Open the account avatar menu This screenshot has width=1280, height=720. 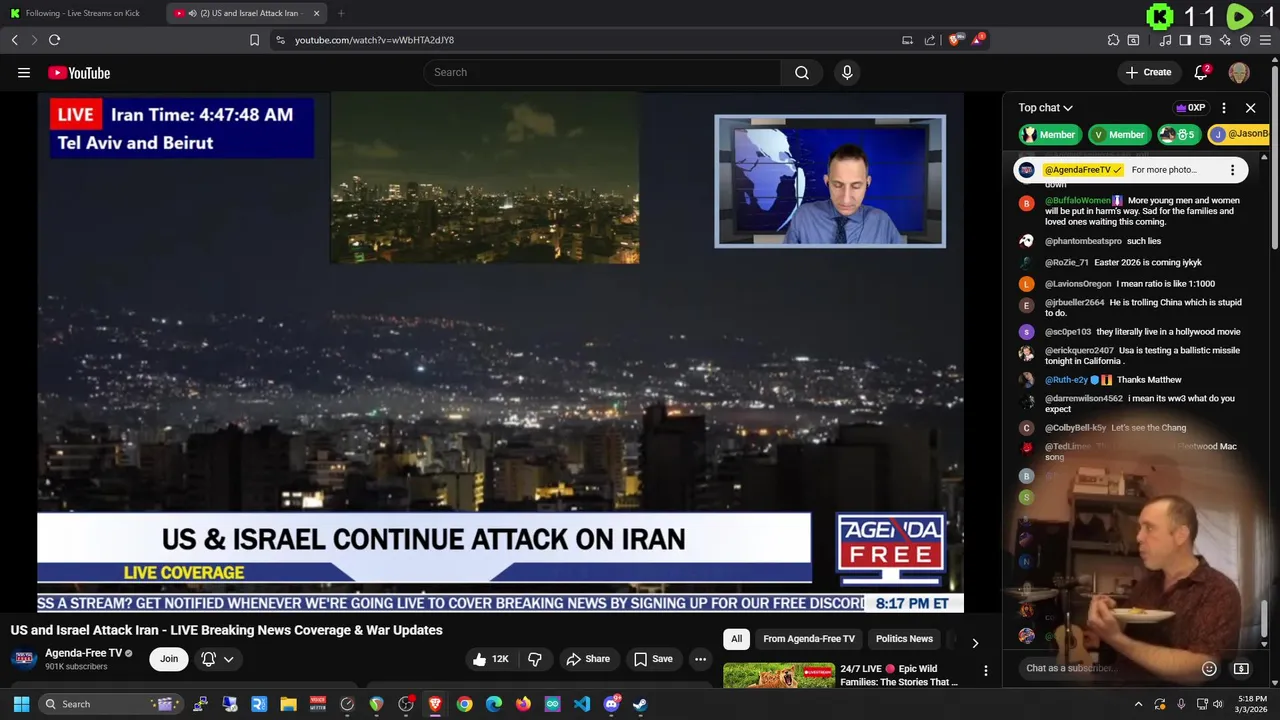coord(1239,72)
